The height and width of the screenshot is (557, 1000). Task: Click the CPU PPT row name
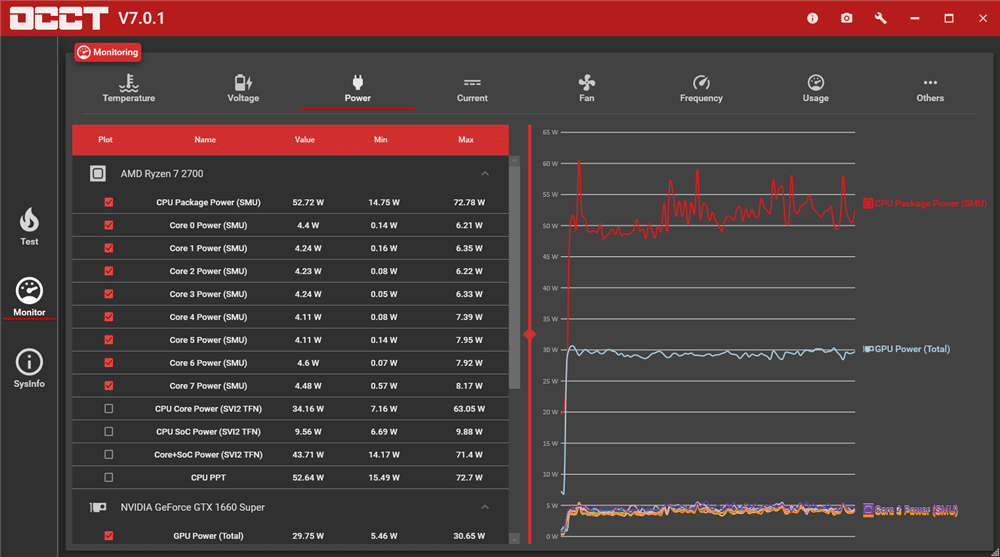click(x=209, y=477)
